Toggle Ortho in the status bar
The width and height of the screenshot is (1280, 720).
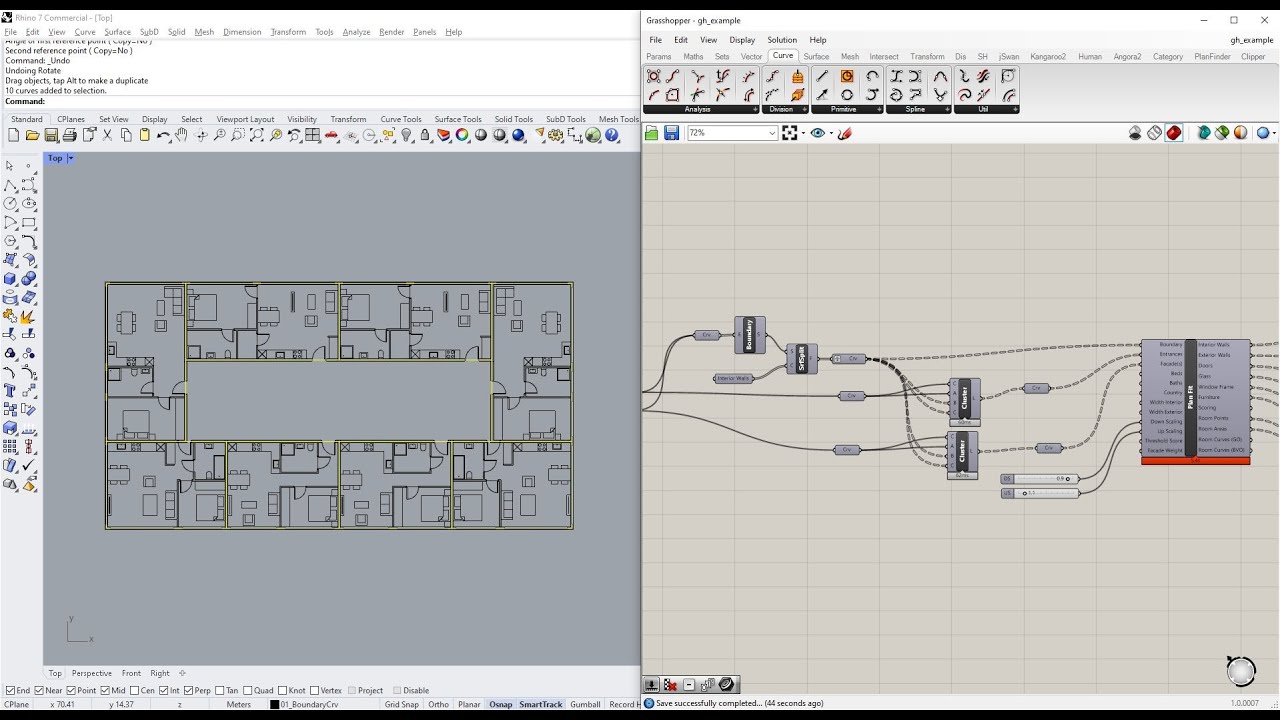pos(438,704)
